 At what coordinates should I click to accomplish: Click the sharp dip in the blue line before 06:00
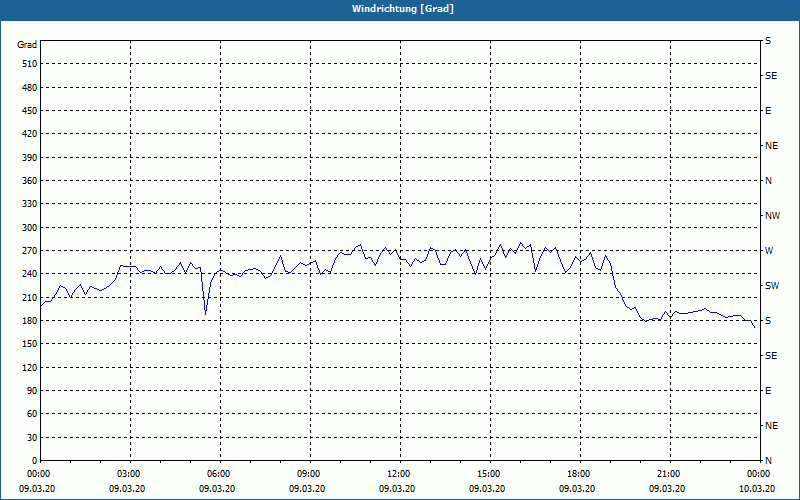[x=206, y=313]
